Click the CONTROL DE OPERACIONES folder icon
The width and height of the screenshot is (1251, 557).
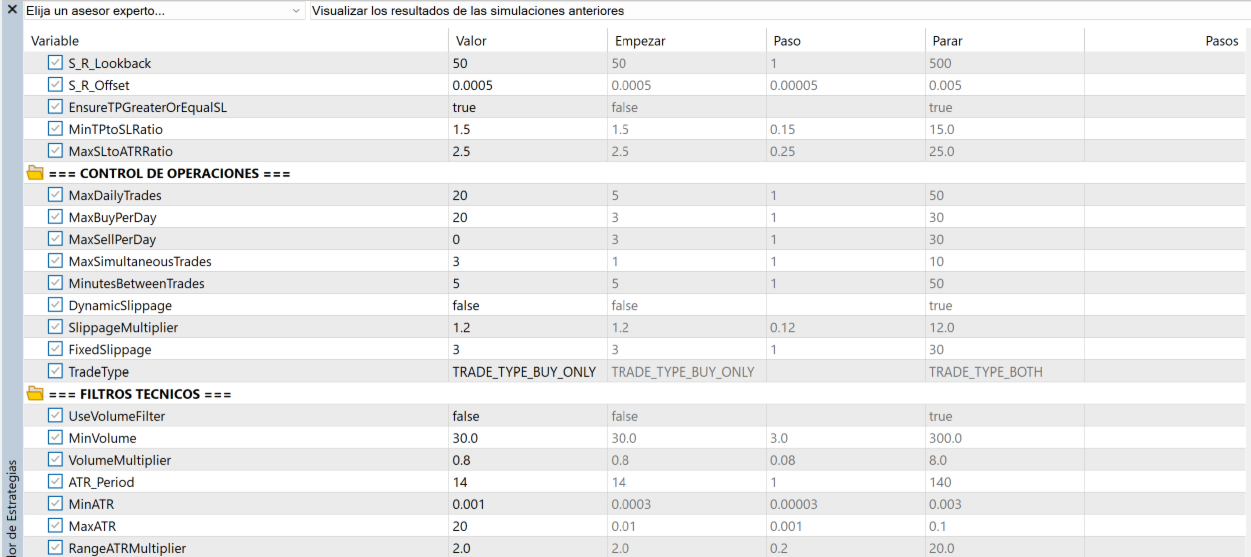coord(35,173)
